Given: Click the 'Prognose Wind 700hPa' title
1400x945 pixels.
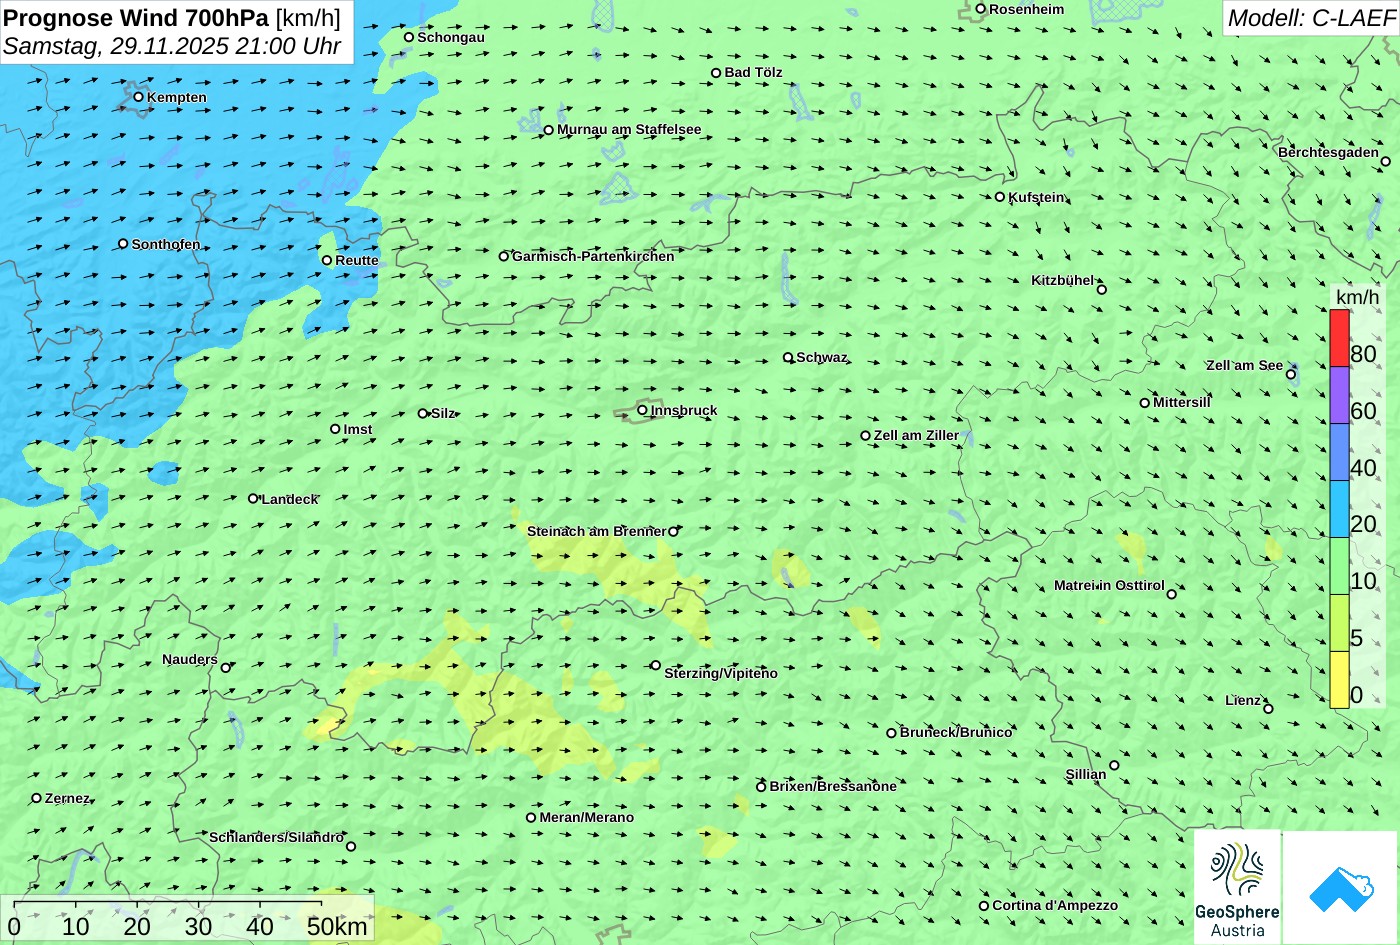Looking at the screenshot, I should tap(136, 17).
